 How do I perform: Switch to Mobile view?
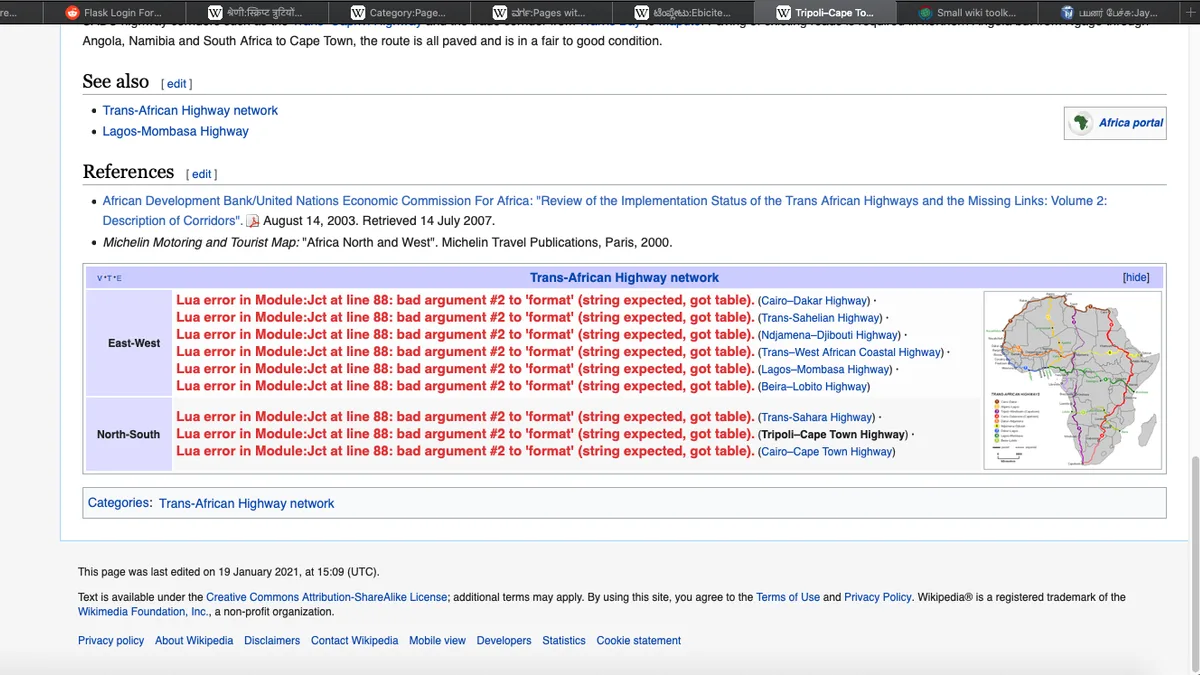coord(437,640)
